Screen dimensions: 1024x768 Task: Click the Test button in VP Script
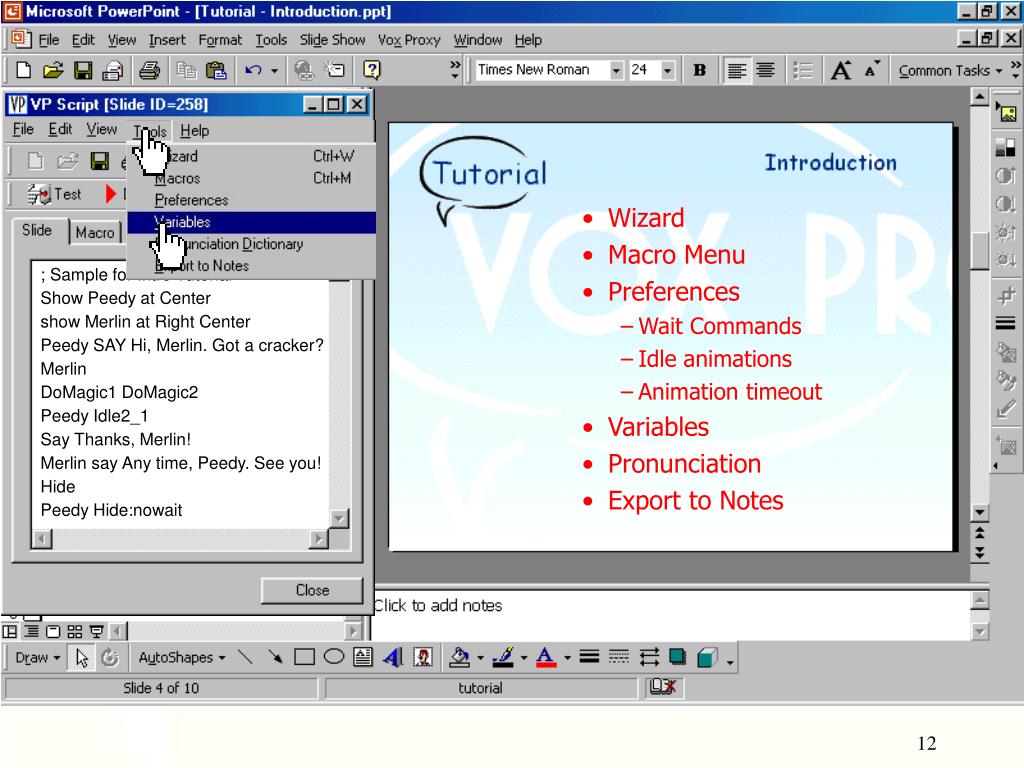(54, 194)
